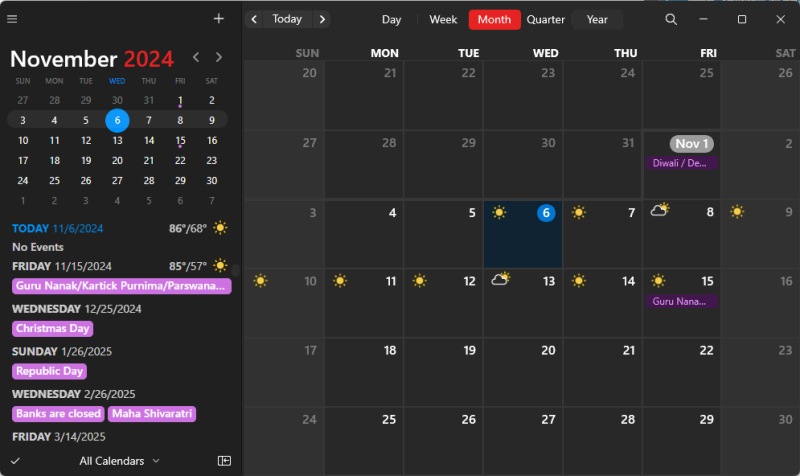Go to previous month in mini calendar
The image size is (800, 476).
click(x=196, y=58)
